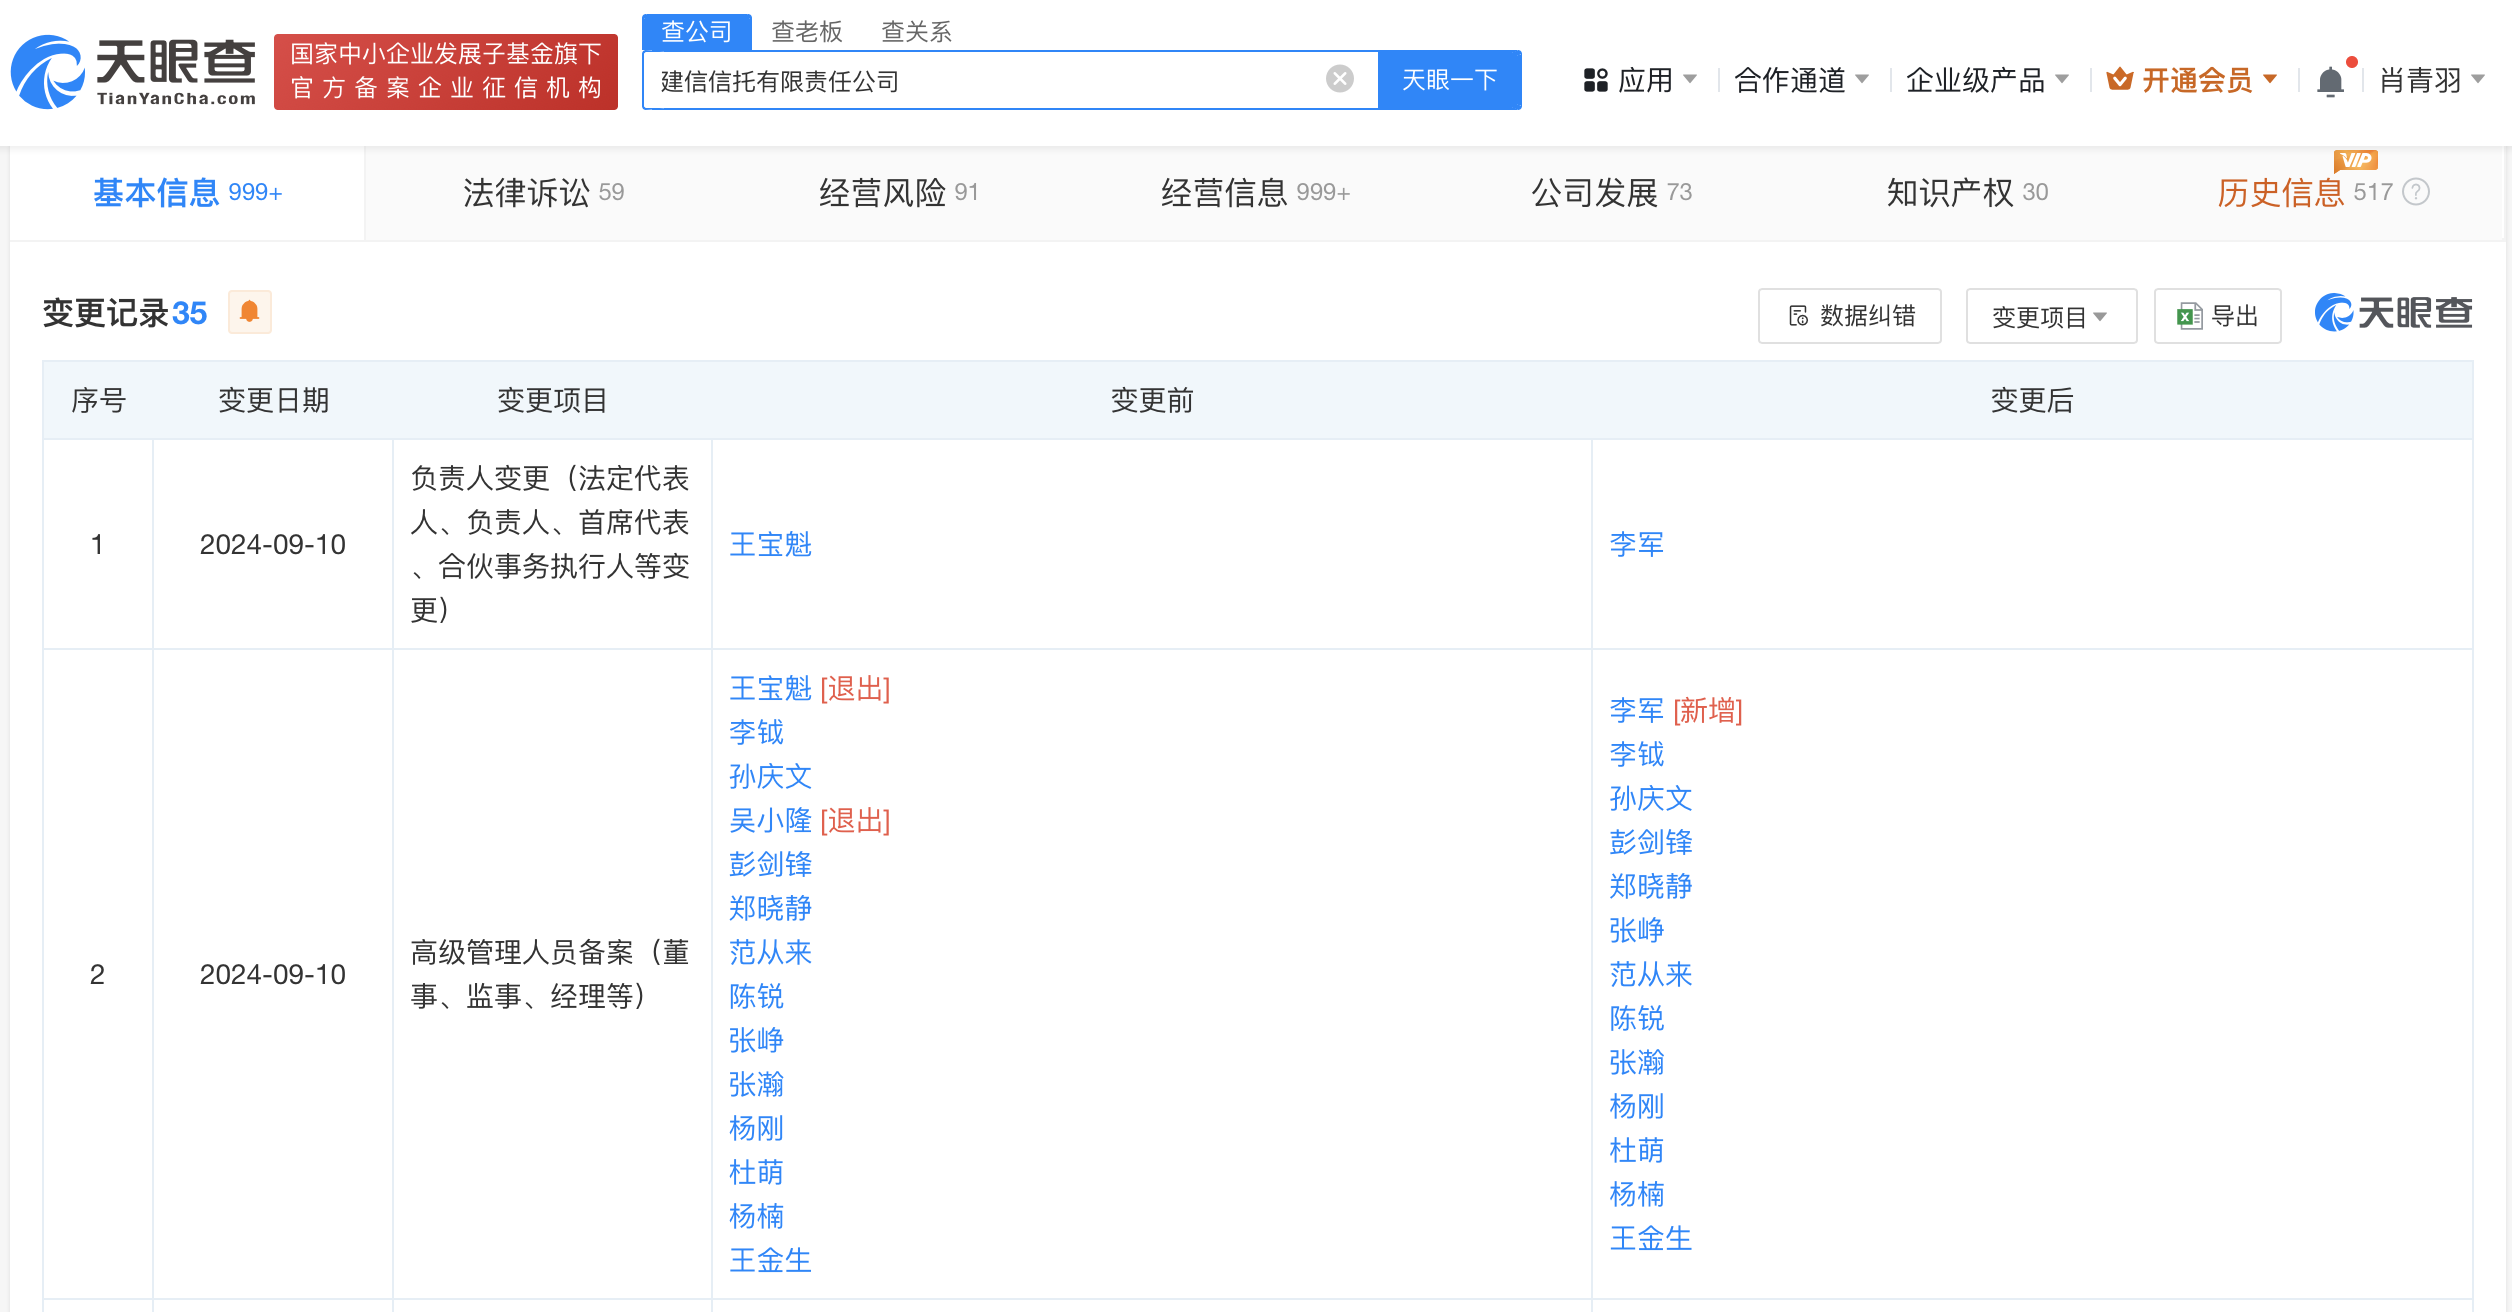
Task: Open the 开通会员 dropdown arrow
Action: tap(2270, 79)
